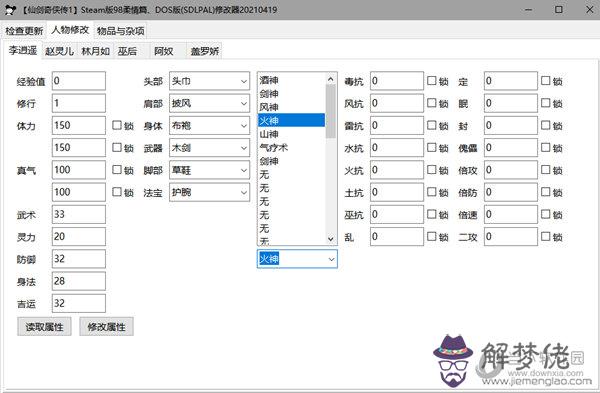Enable lock checkbox for 二攻

[546, 236]
